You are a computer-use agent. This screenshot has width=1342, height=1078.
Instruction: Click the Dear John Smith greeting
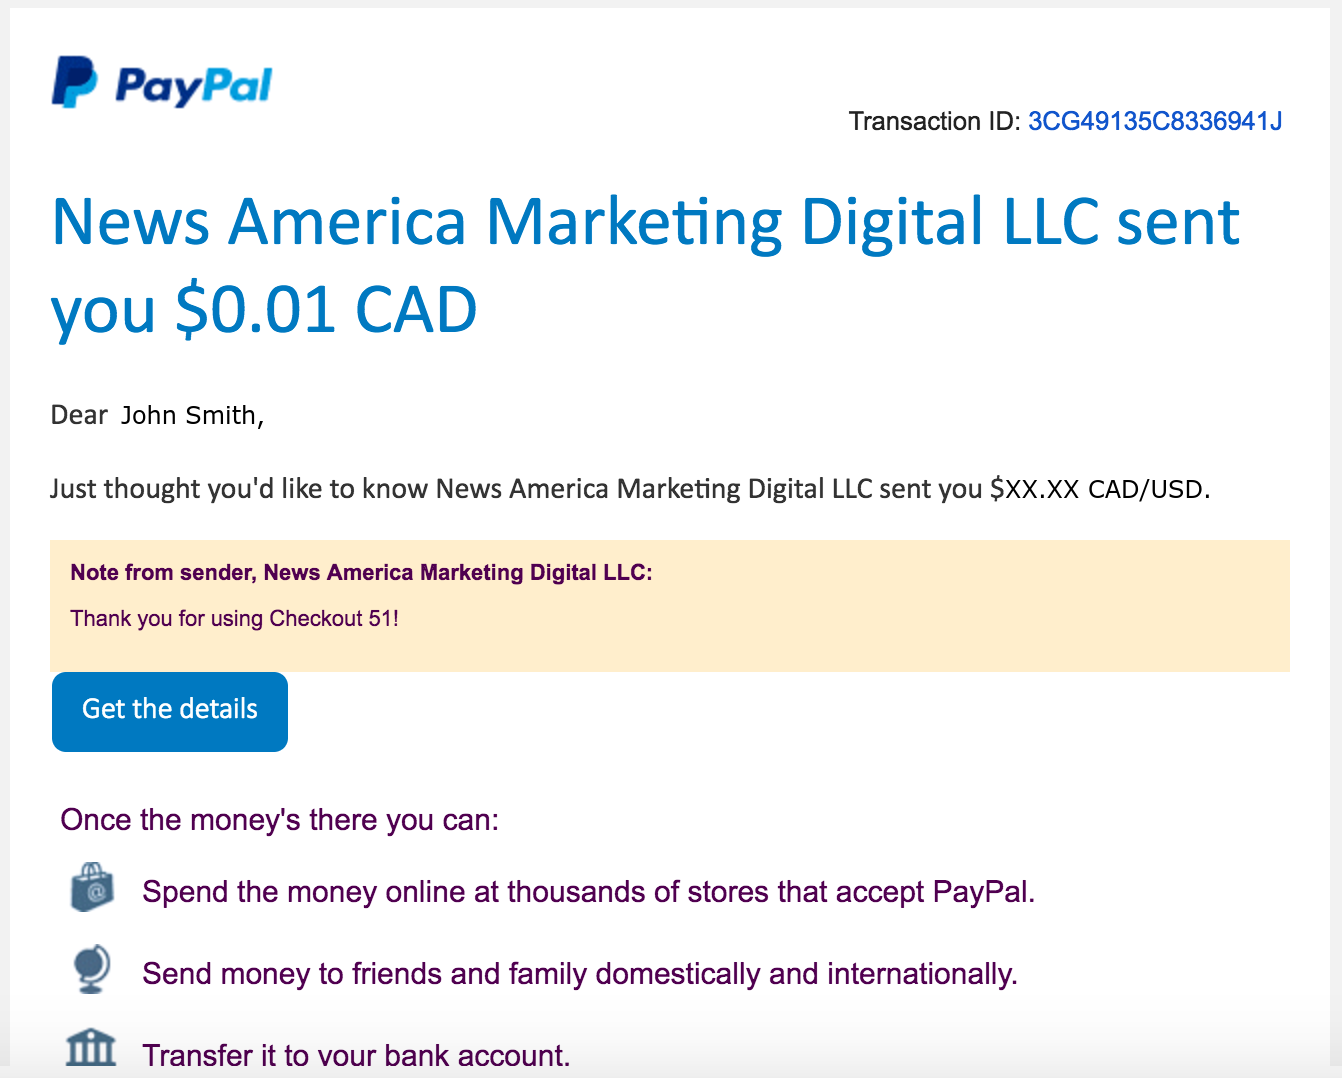[157, 415]
